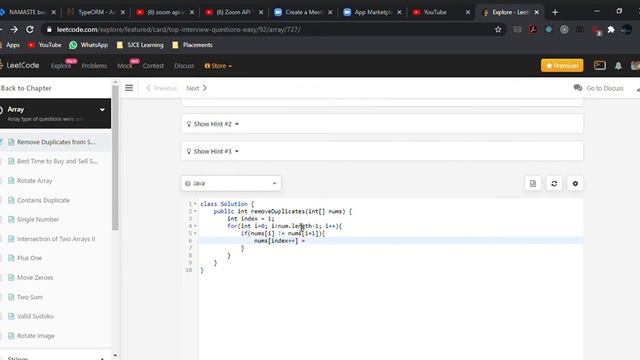640x360 pixels.
Task: Open the Placements bookmark folder
Action: tap(192, 45)
